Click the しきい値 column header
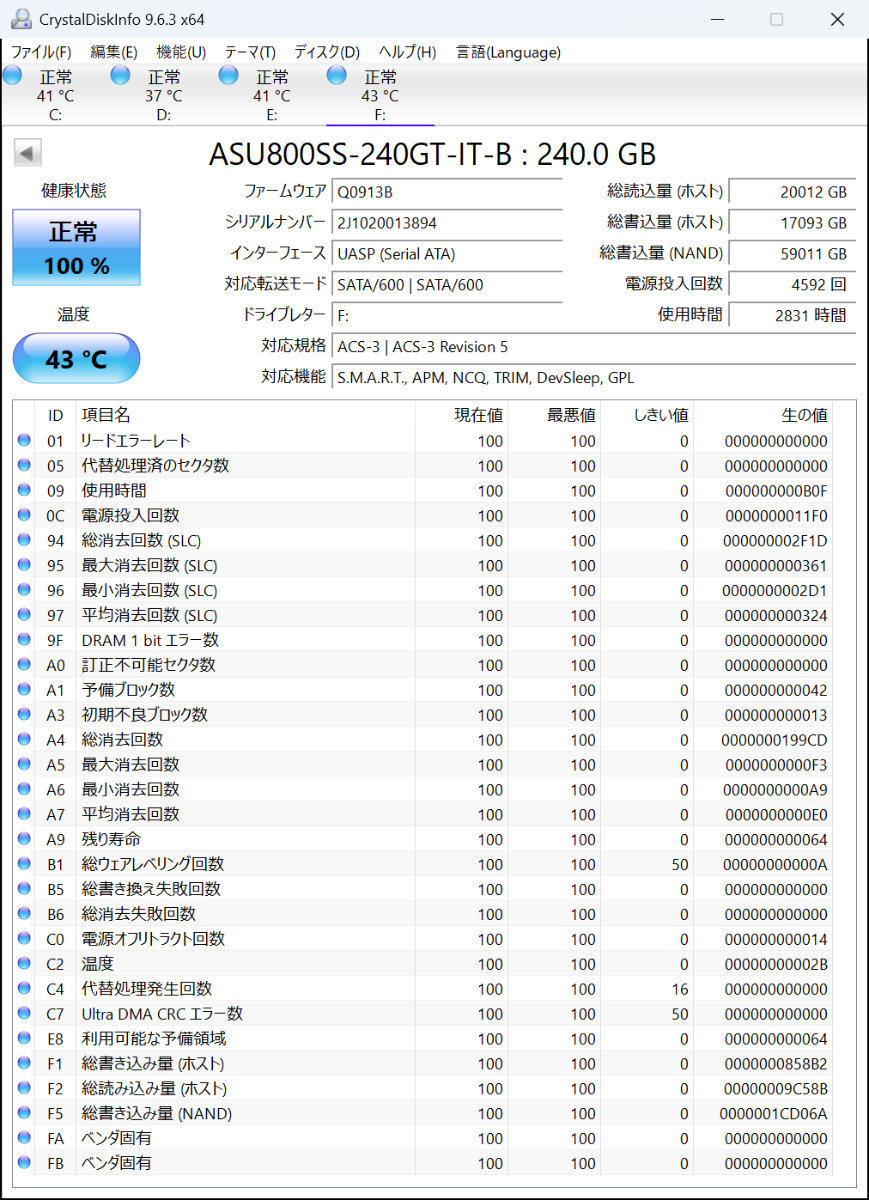The height and width of the screenshot is (1200, 869). (x=647, y=415)
